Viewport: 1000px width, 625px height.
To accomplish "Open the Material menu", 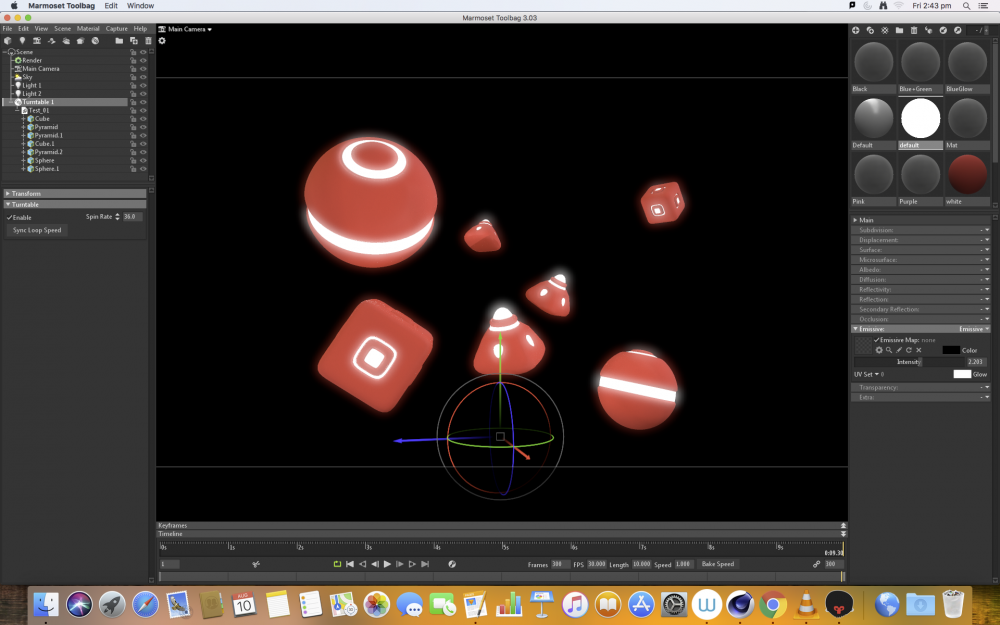I will (88, 29).
